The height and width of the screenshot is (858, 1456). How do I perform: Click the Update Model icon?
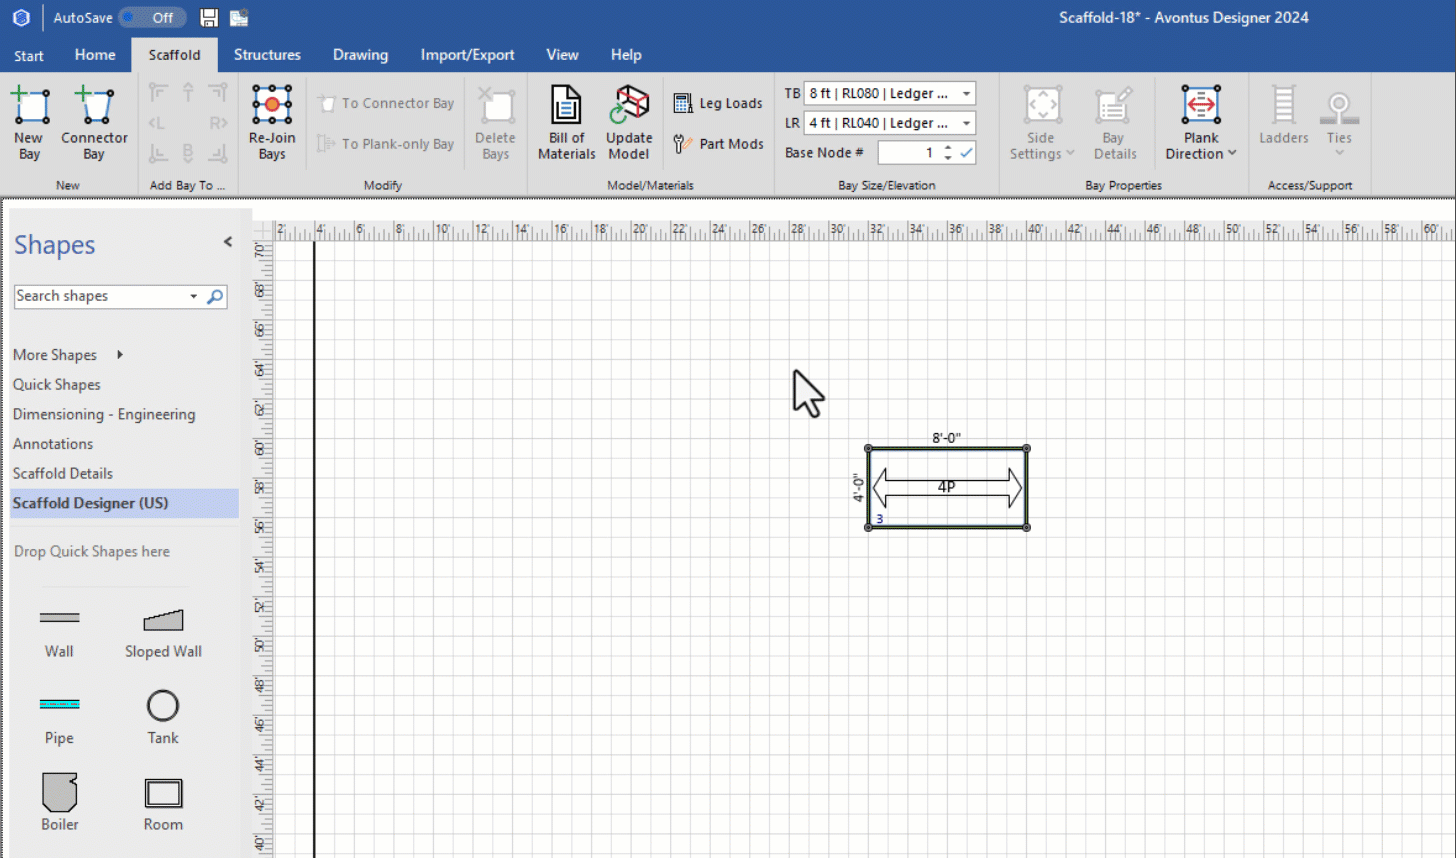(629, 105)
